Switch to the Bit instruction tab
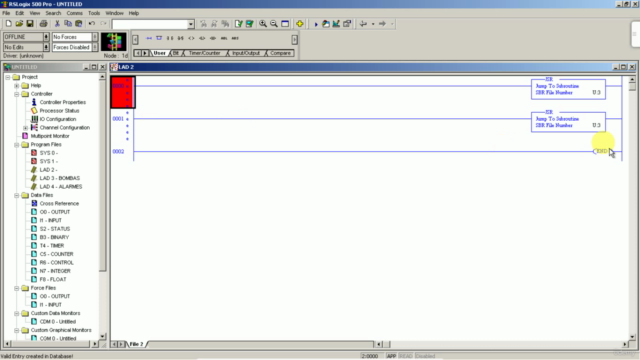This screenshot has height=360, width=640. (176, 53)
